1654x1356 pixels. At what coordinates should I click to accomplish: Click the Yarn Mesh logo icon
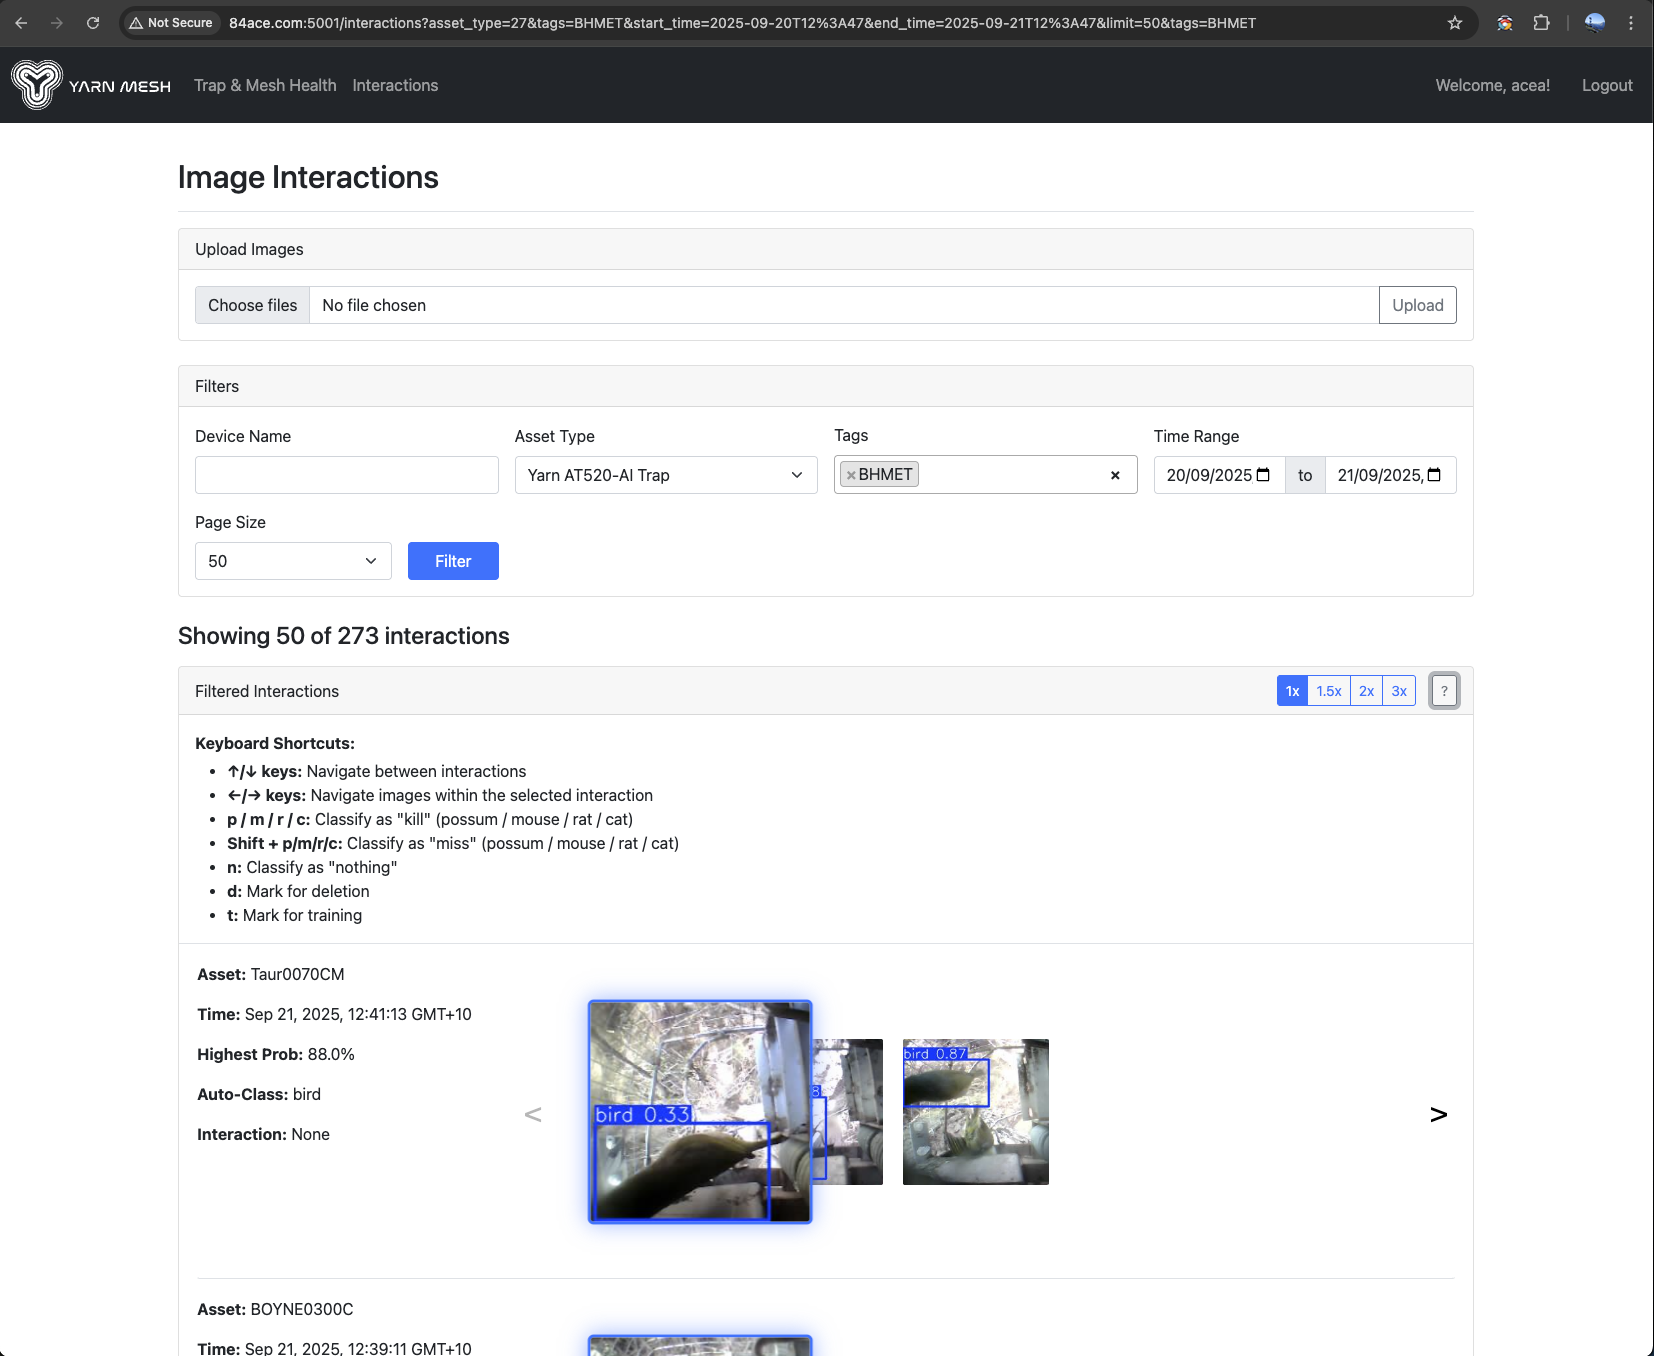click(x=37, y=85)
